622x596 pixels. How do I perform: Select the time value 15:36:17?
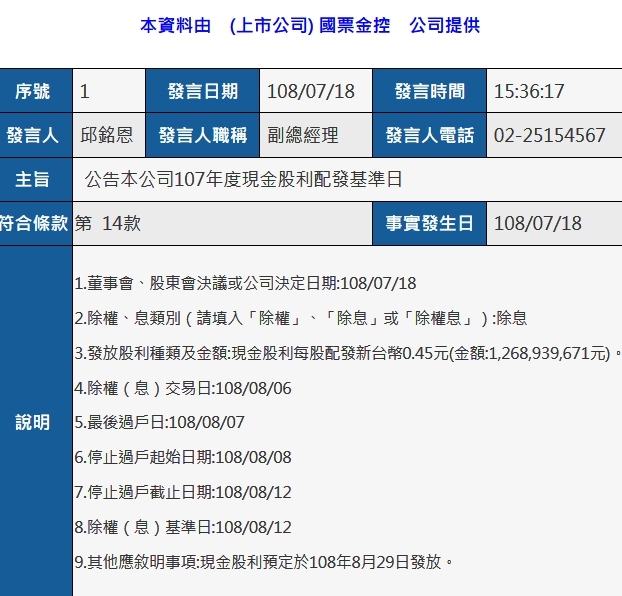pos(529,91)
